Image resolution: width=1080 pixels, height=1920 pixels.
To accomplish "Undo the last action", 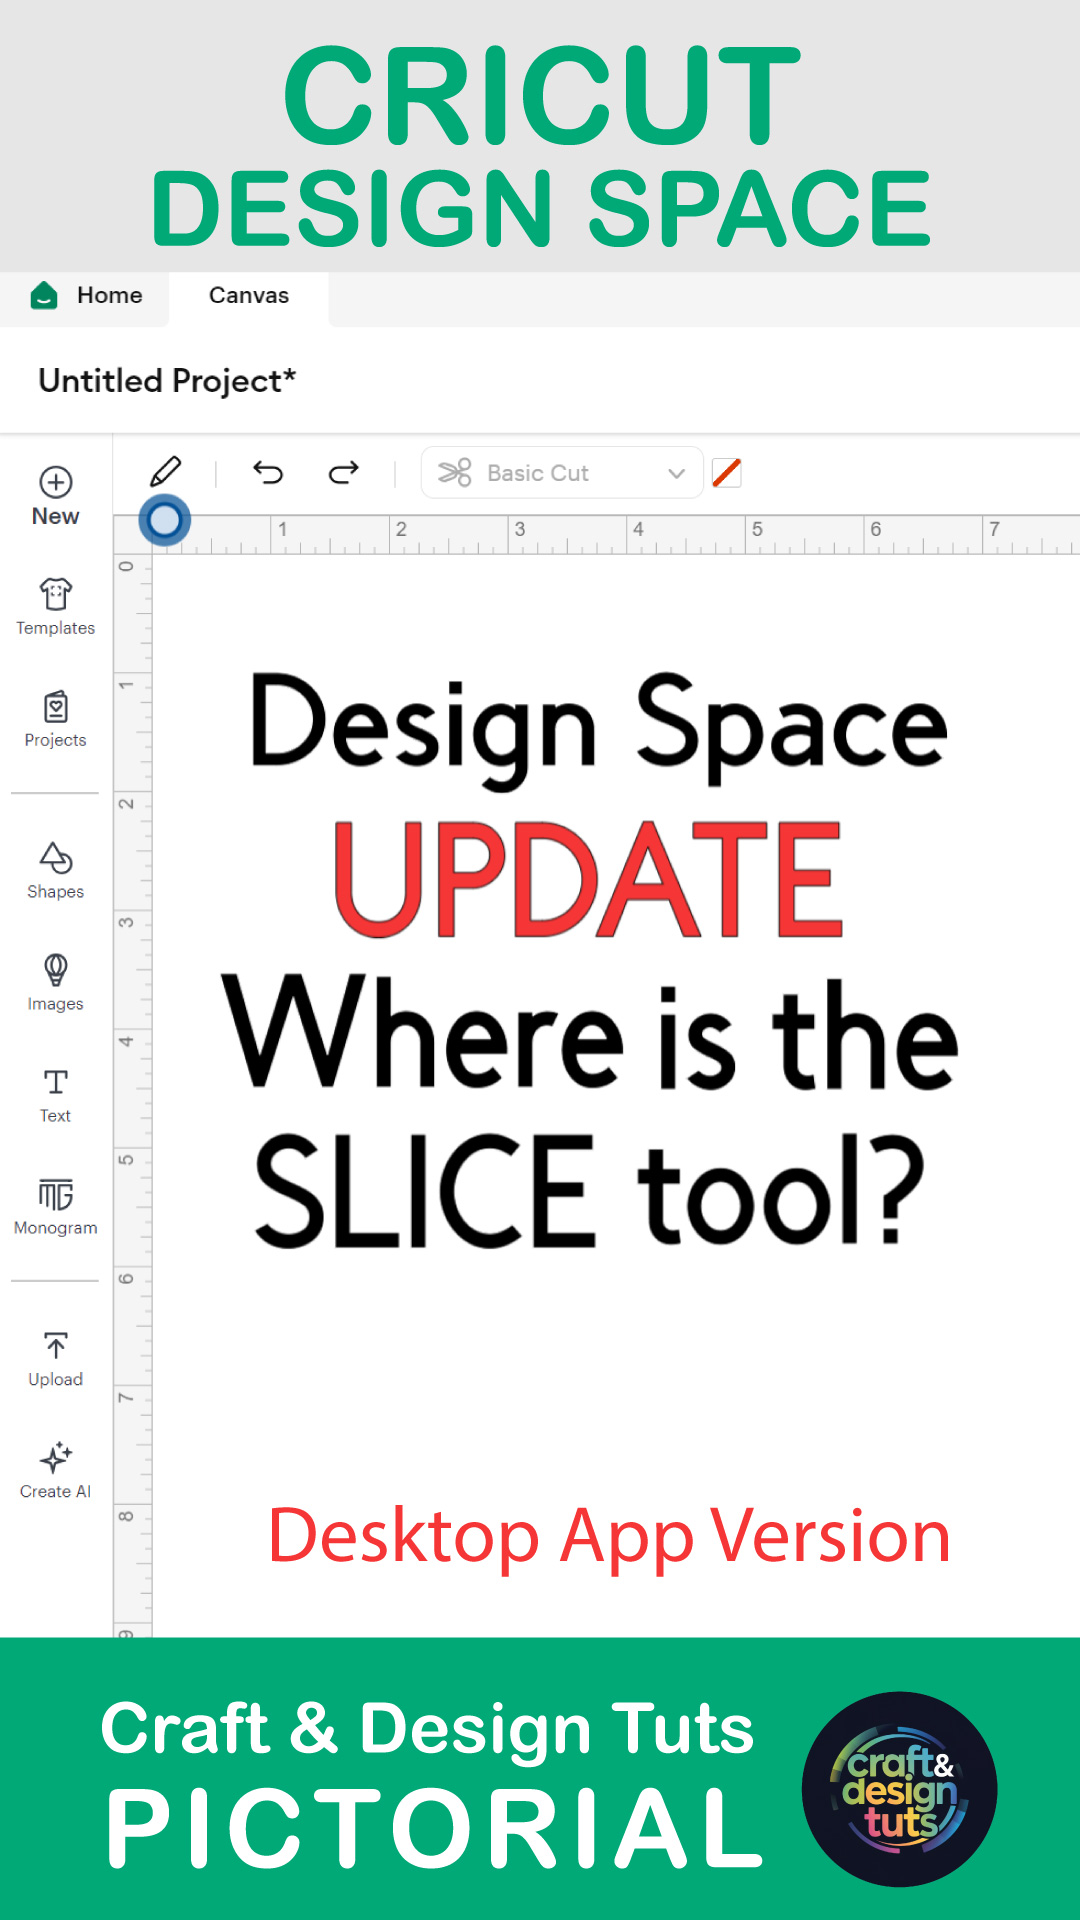I will coord(268,472).
